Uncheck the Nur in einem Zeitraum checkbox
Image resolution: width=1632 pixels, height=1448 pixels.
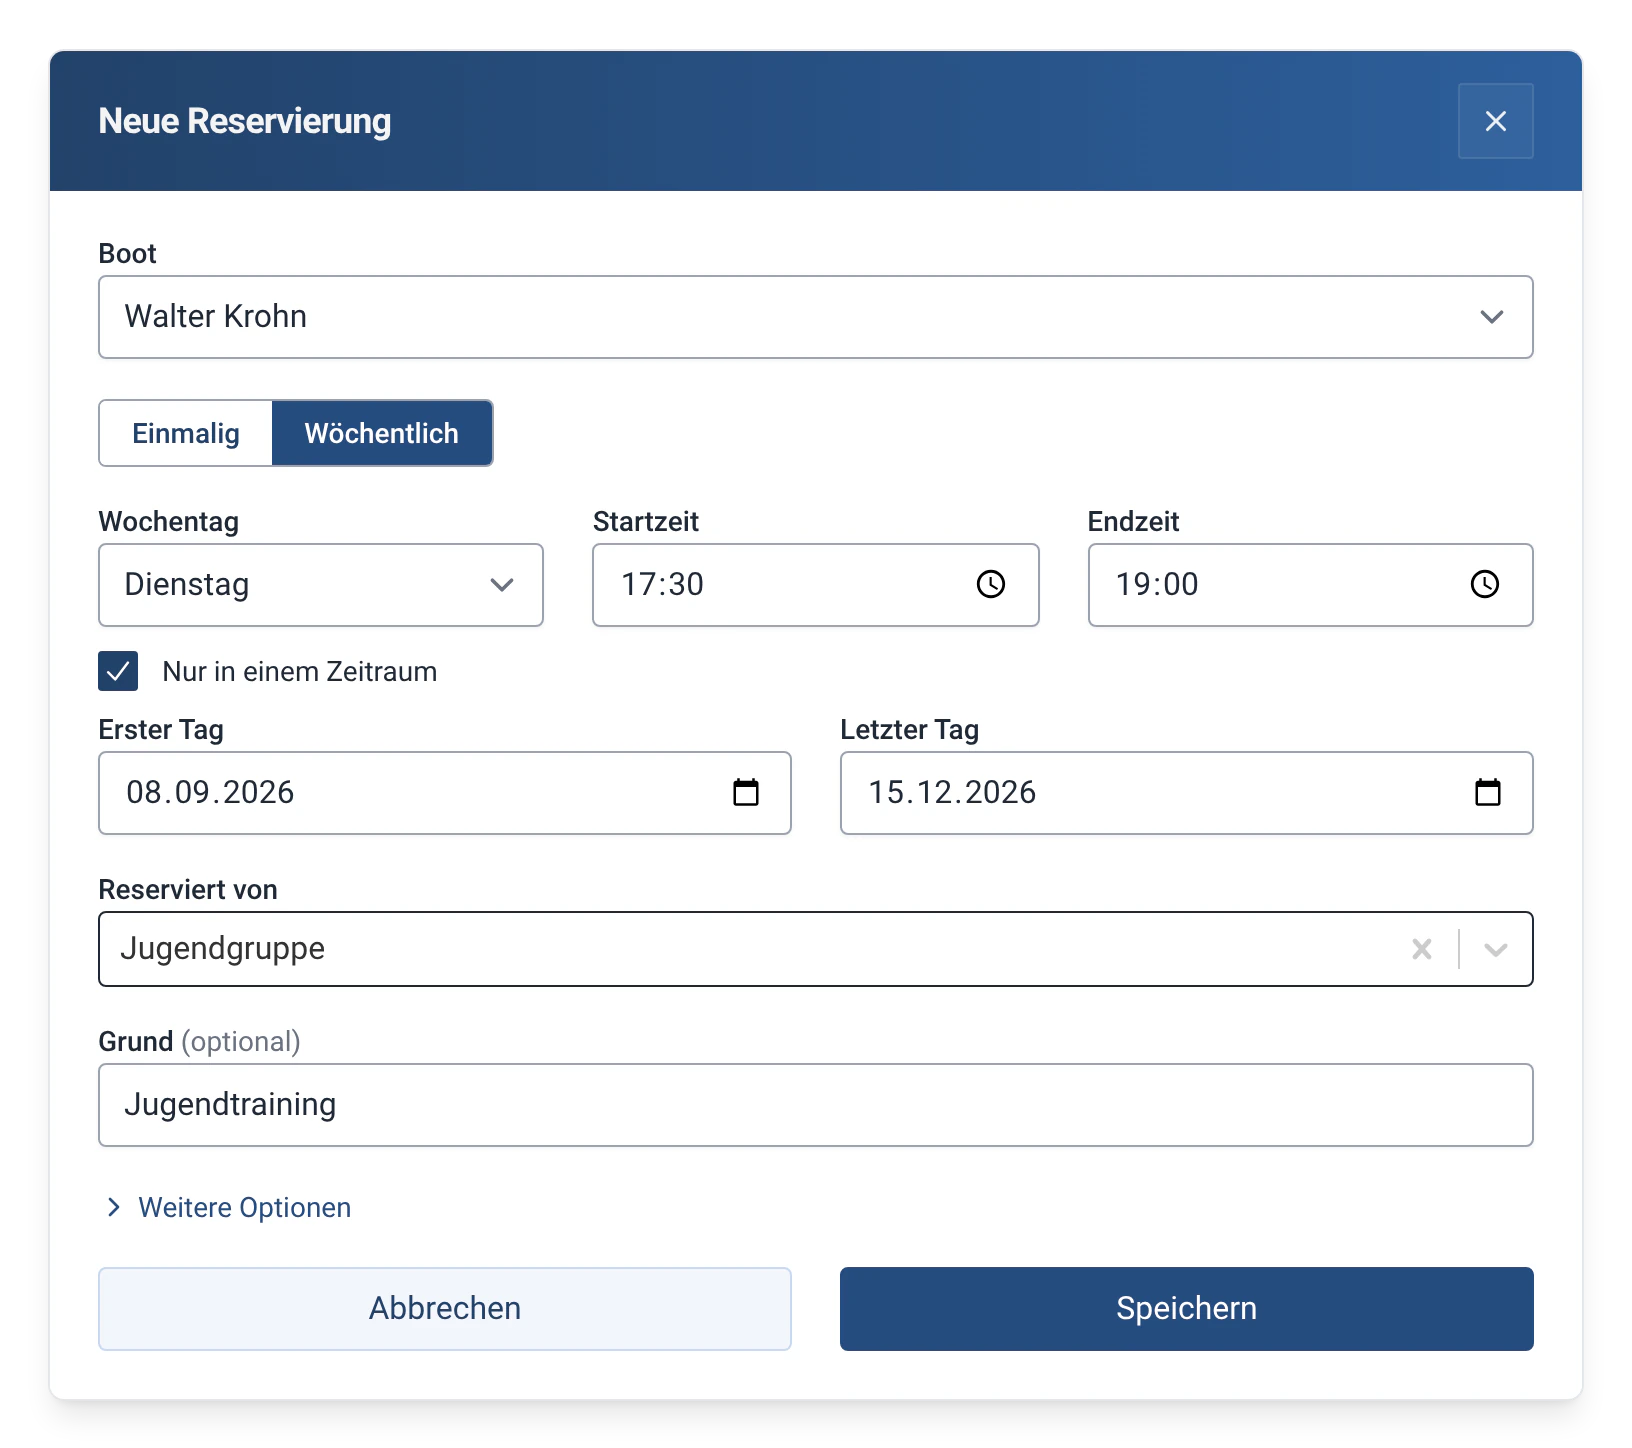pos(118,671)
